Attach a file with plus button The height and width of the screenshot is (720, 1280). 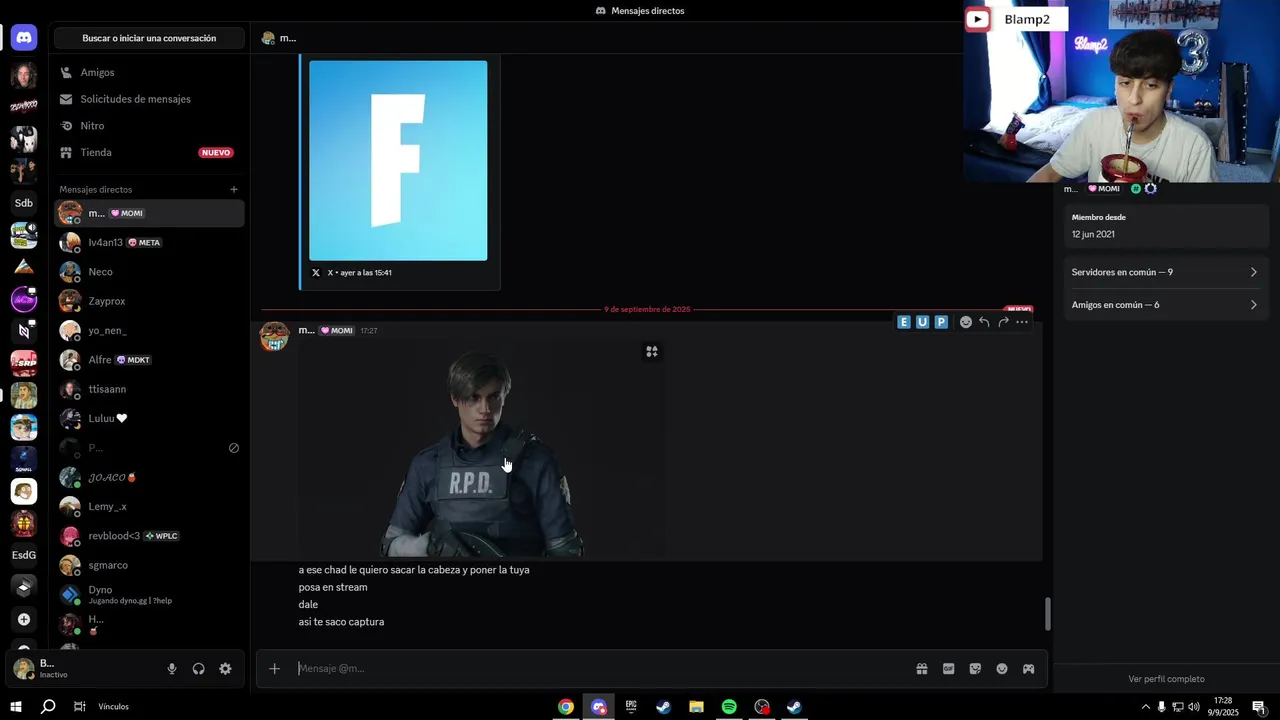tap(274, 668)
